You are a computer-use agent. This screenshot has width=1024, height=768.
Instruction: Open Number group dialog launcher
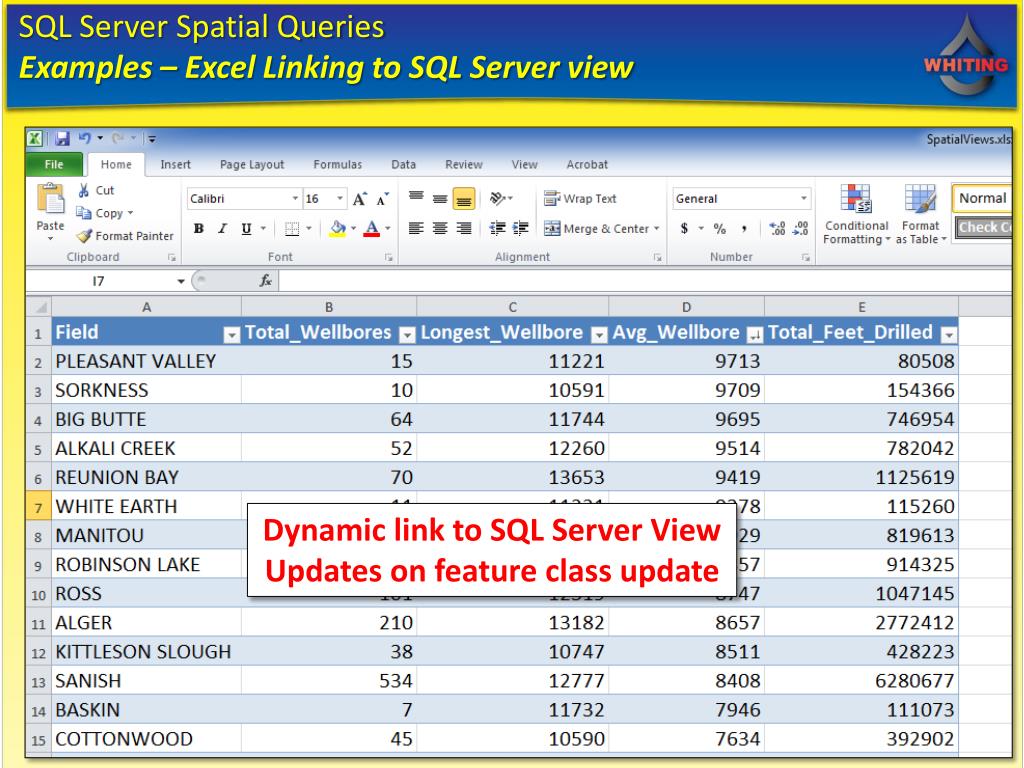click(806, 257)
